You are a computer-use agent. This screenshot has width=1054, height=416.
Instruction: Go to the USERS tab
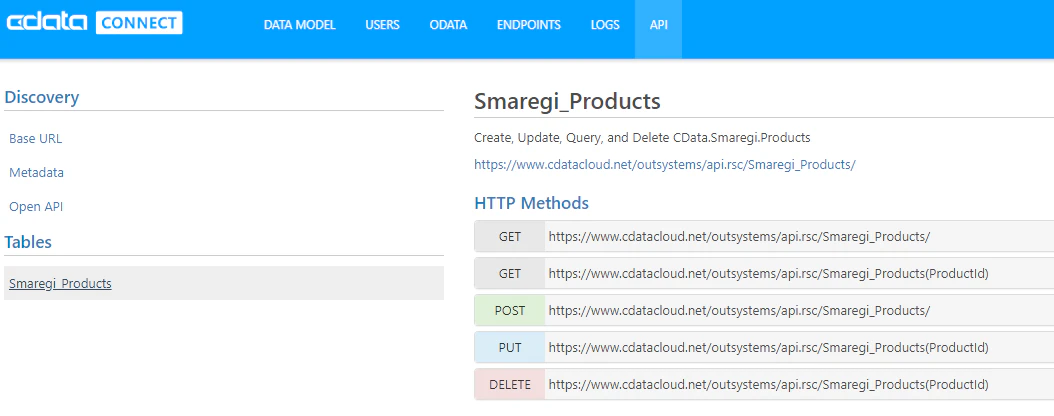(382, 25)
